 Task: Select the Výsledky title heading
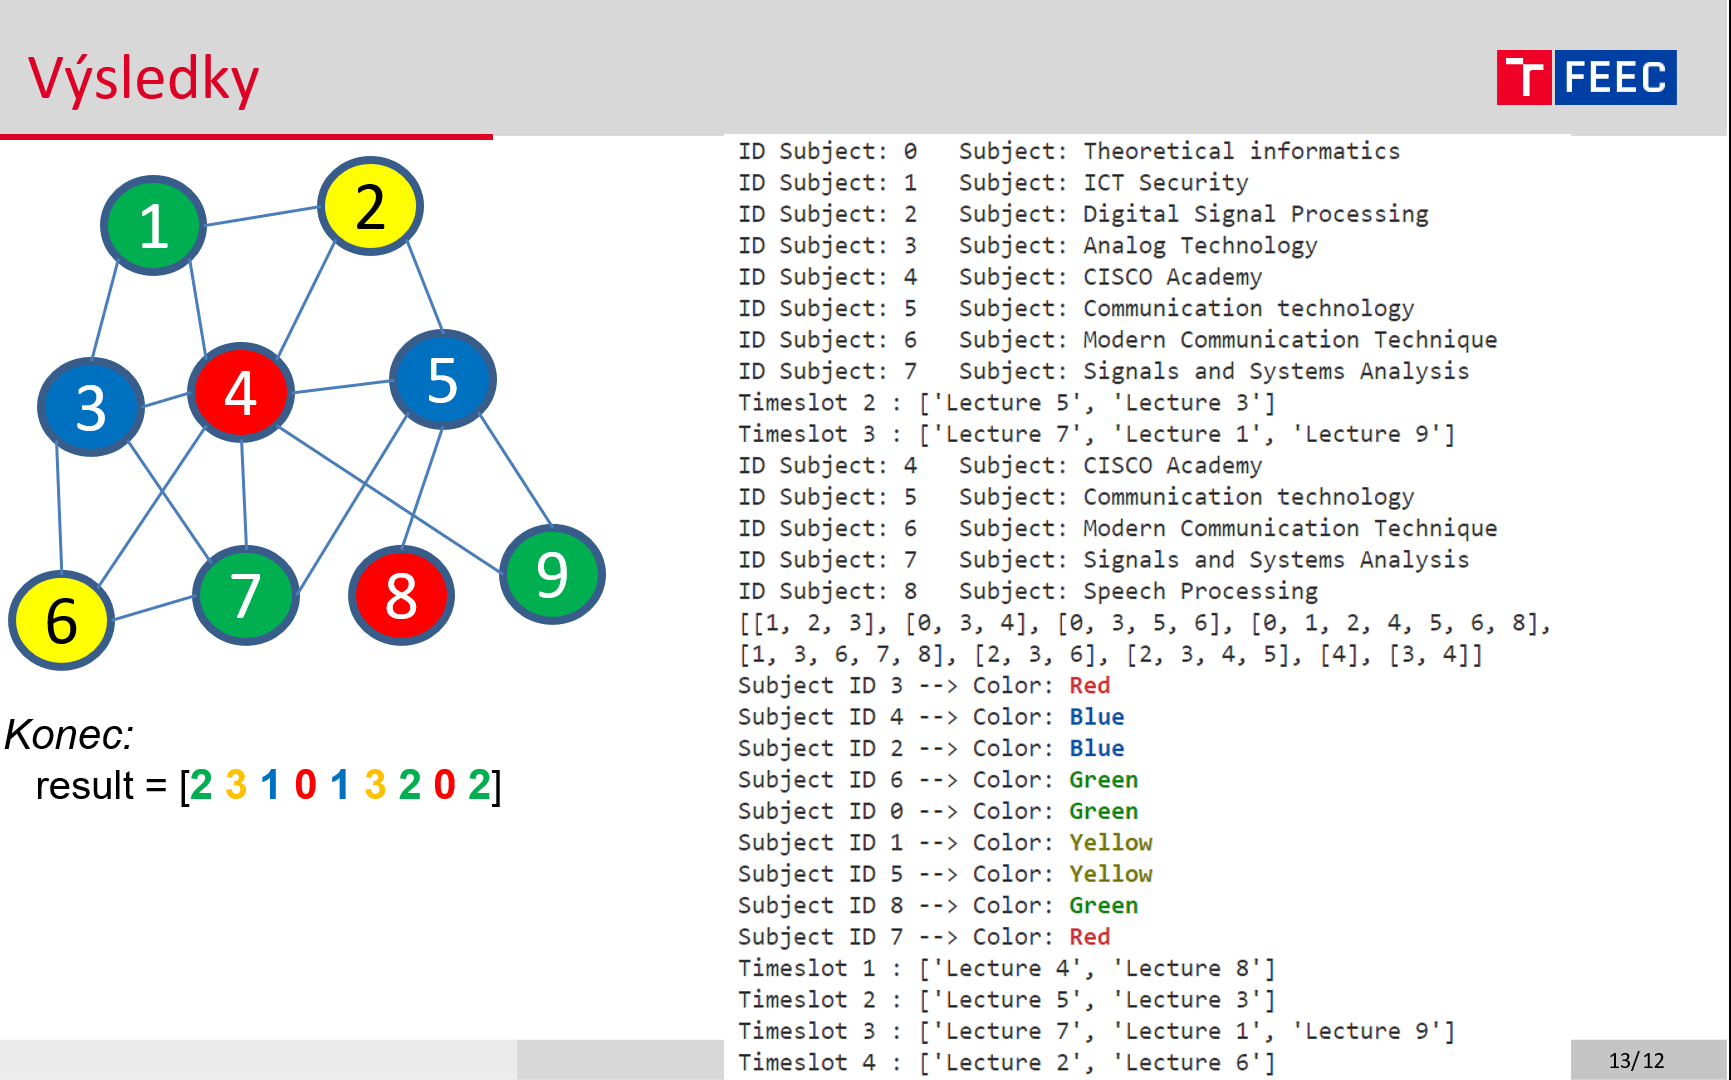[142, 75]
